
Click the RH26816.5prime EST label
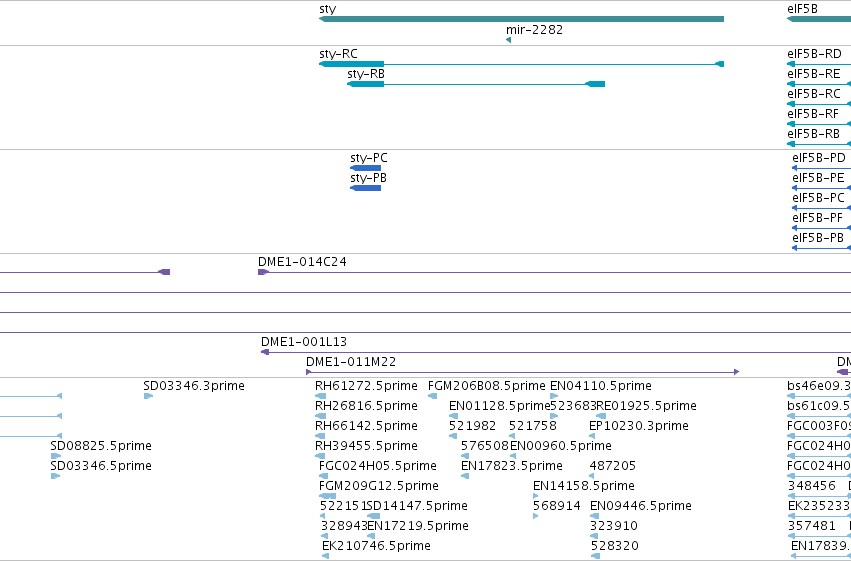[366, 406]
